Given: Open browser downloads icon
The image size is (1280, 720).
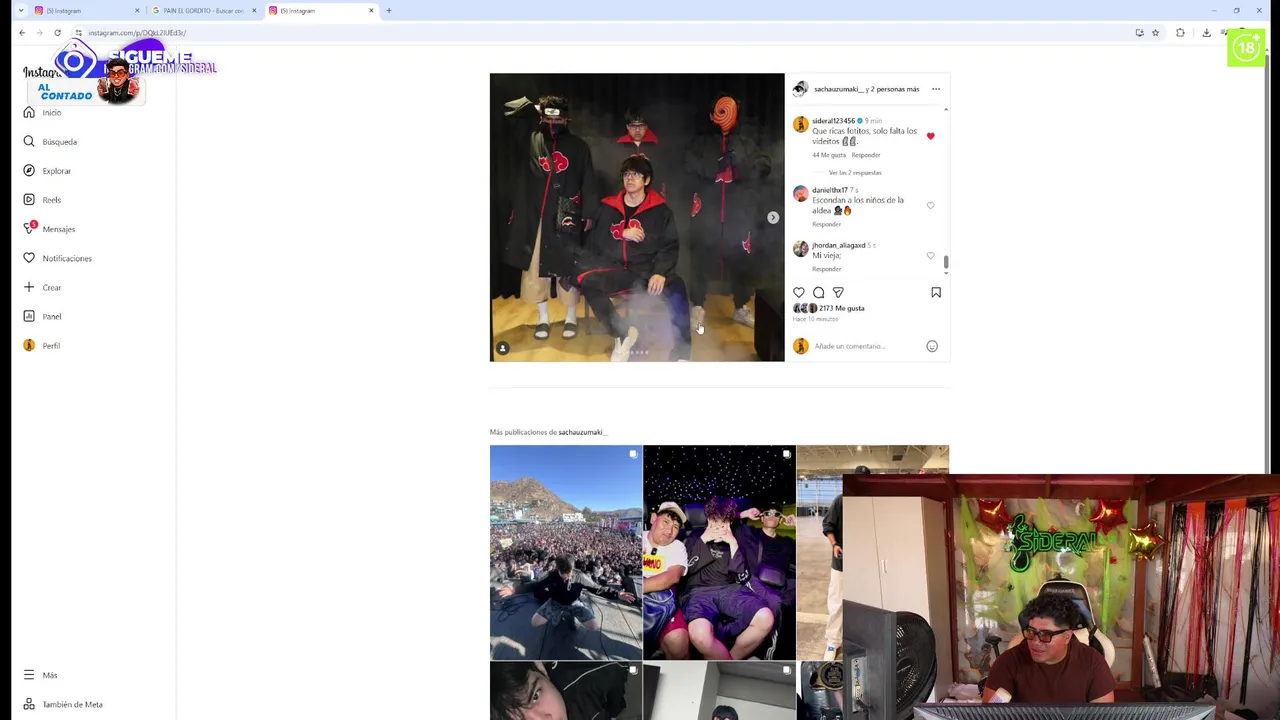Looking at the screenshot, I should point(1206,33).
